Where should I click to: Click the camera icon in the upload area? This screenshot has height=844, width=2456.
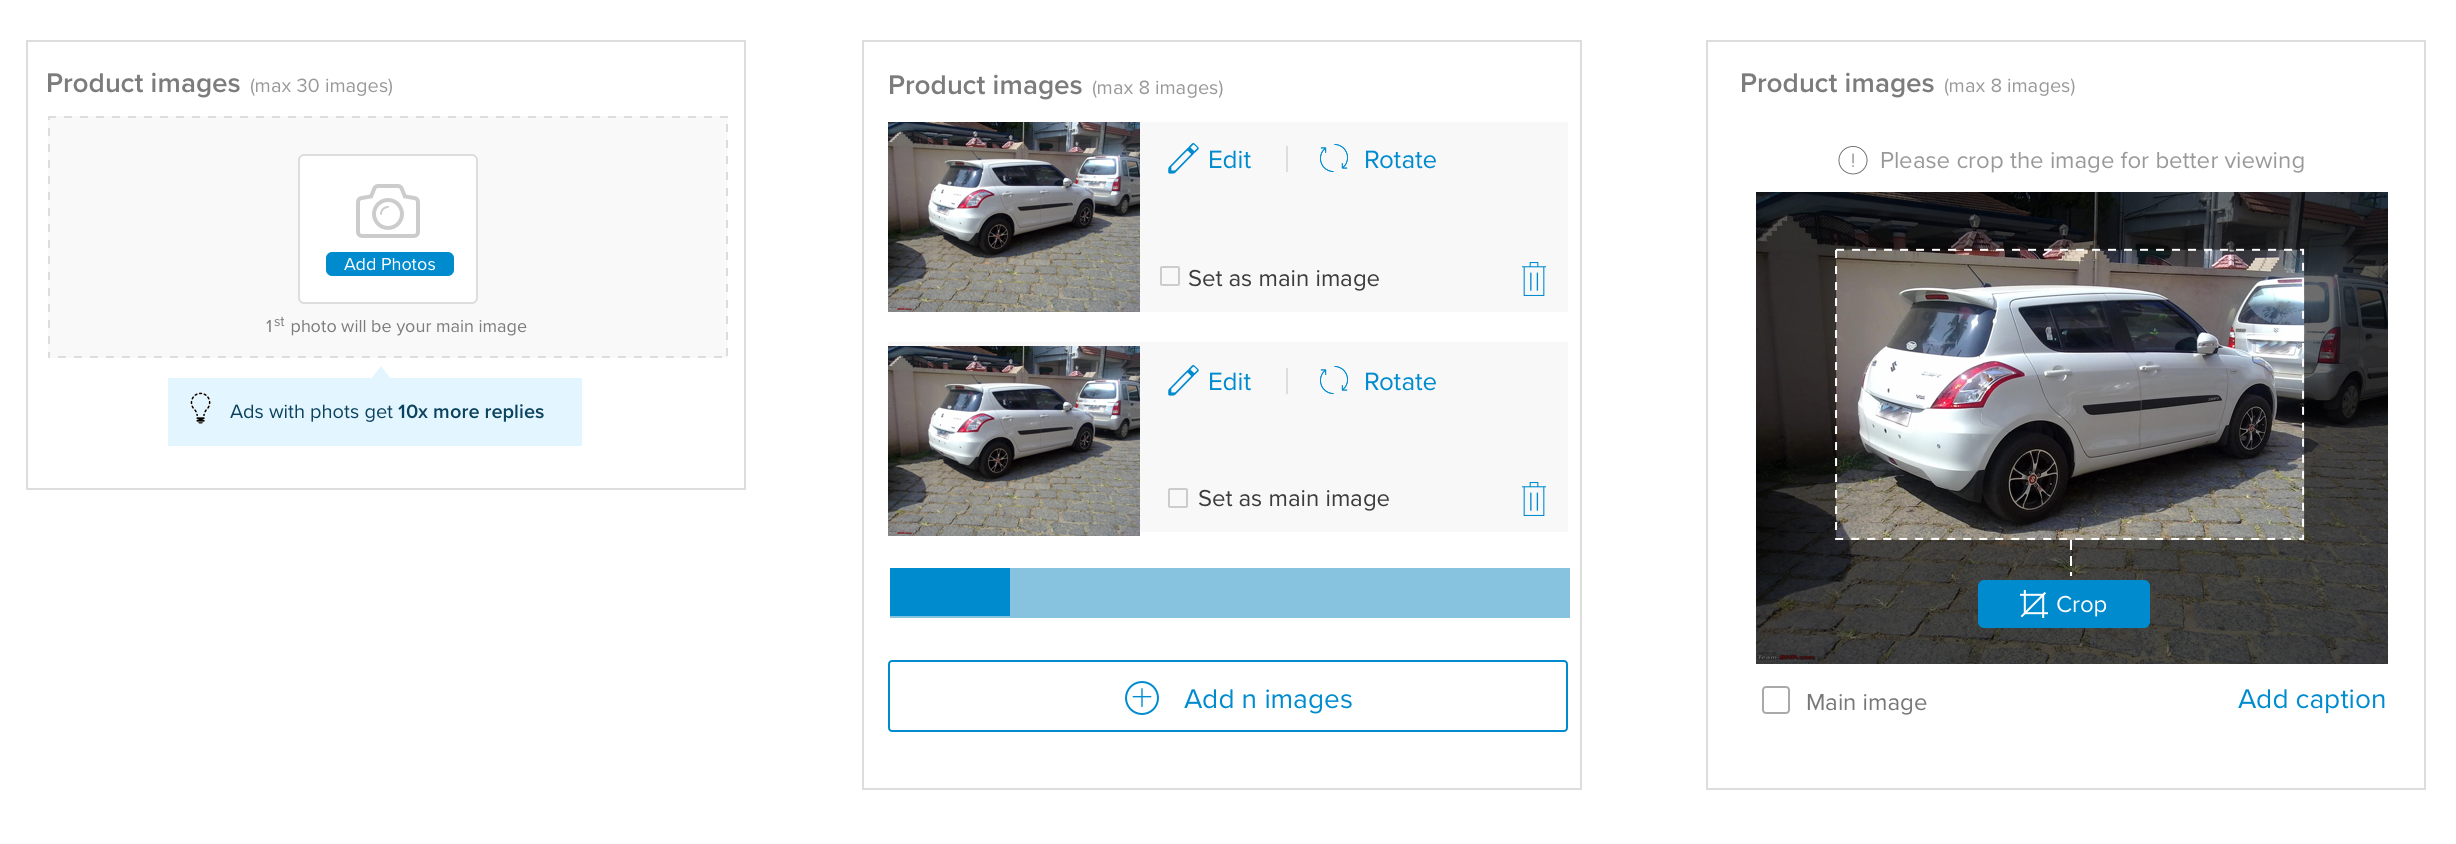point(387,211)
